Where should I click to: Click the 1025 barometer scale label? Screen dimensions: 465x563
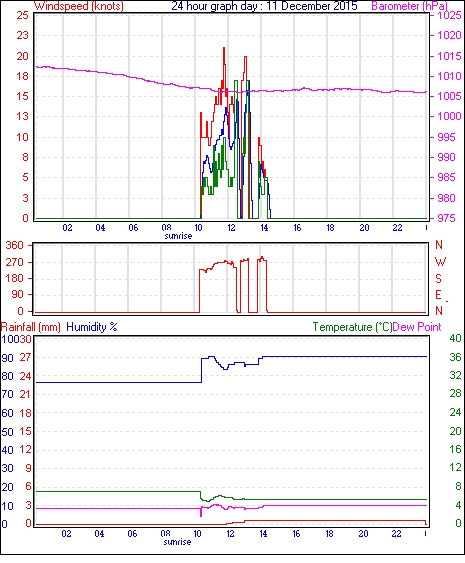449,15
